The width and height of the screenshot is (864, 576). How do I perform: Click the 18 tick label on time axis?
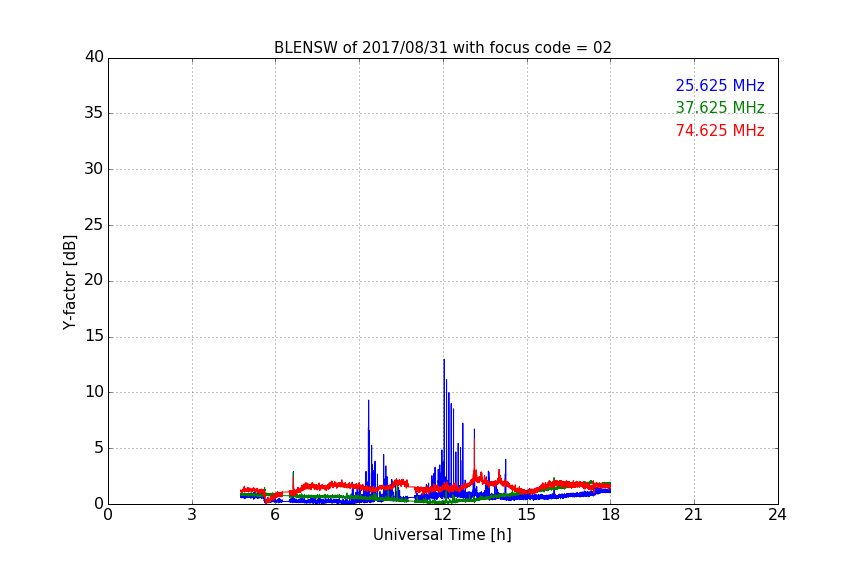point(610,515)
